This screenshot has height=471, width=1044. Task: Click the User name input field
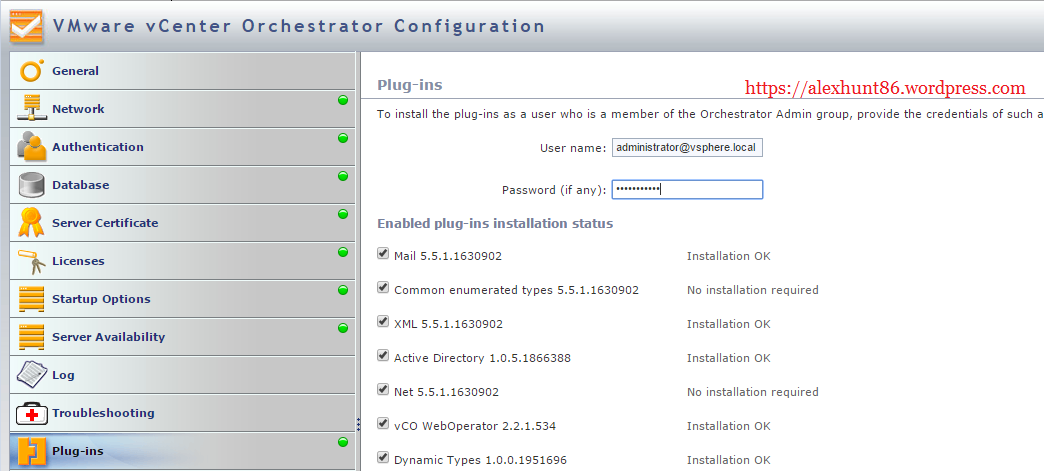[687, 147]
